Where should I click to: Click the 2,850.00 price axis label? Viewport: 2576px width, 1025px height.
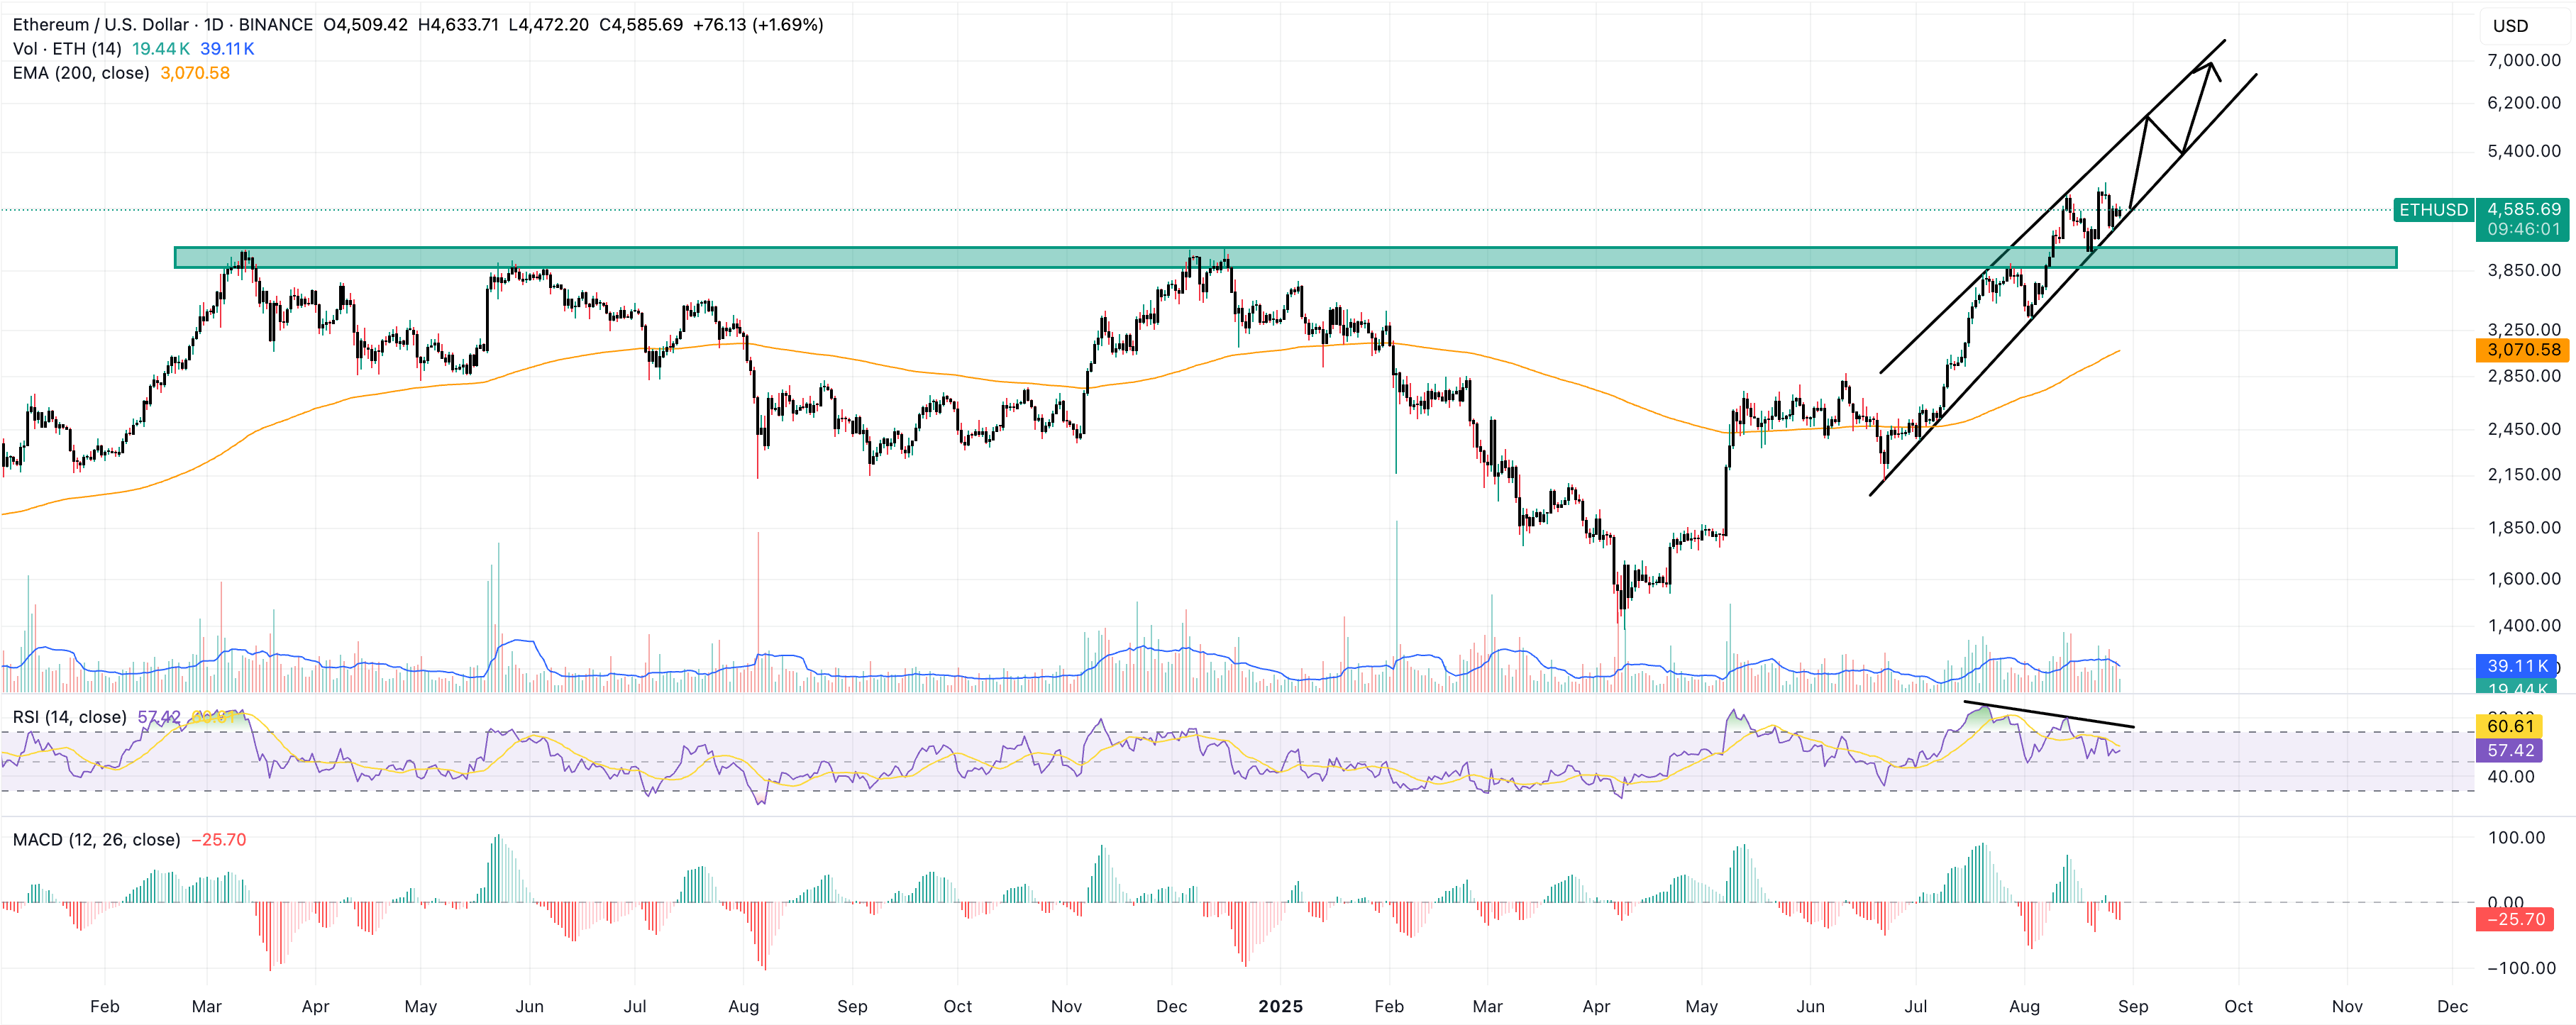coord(2523,376)
